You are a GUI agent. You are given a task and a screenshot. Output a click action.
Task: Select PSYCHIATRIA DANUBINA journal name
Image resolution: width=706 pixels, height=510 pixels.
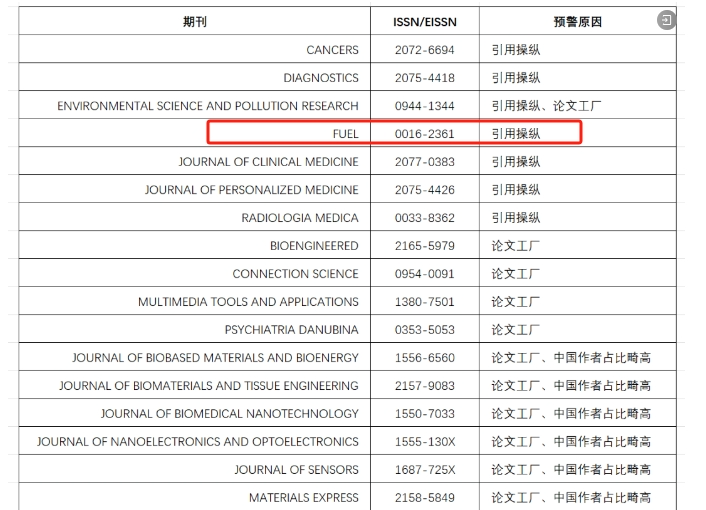pos(291,329)
